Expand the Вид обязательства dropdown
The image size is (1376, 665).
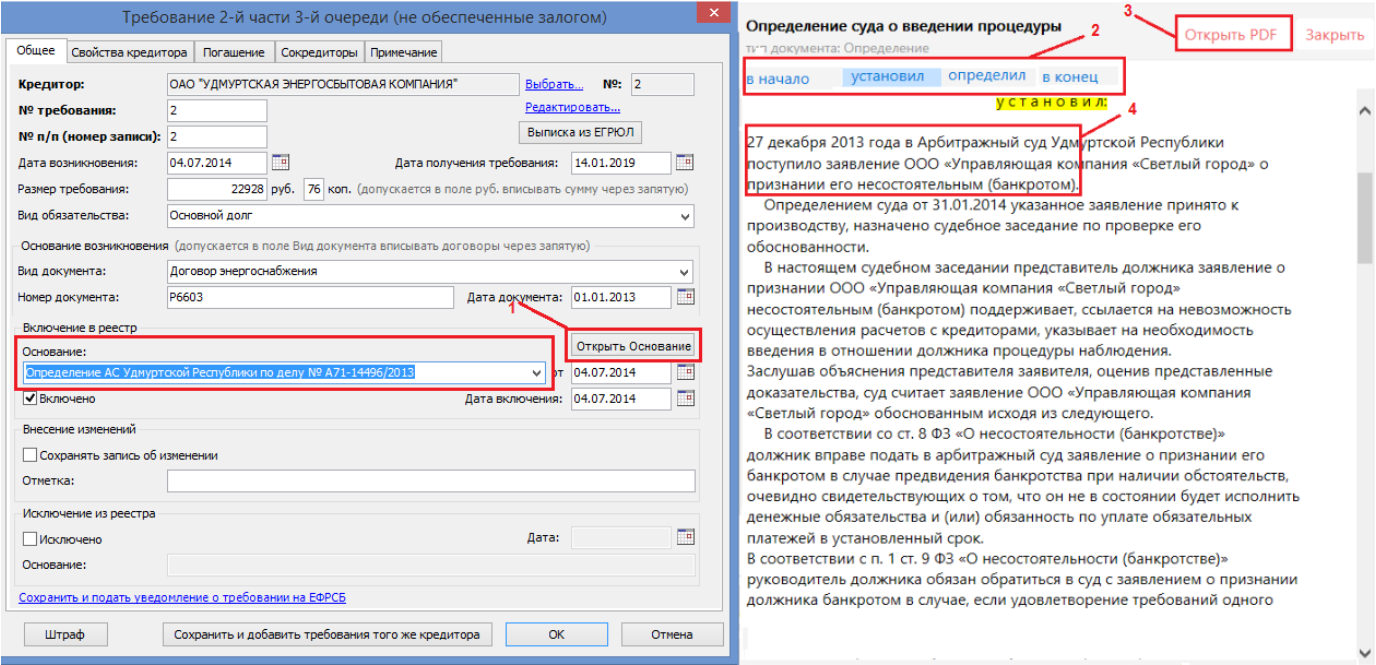685,216
